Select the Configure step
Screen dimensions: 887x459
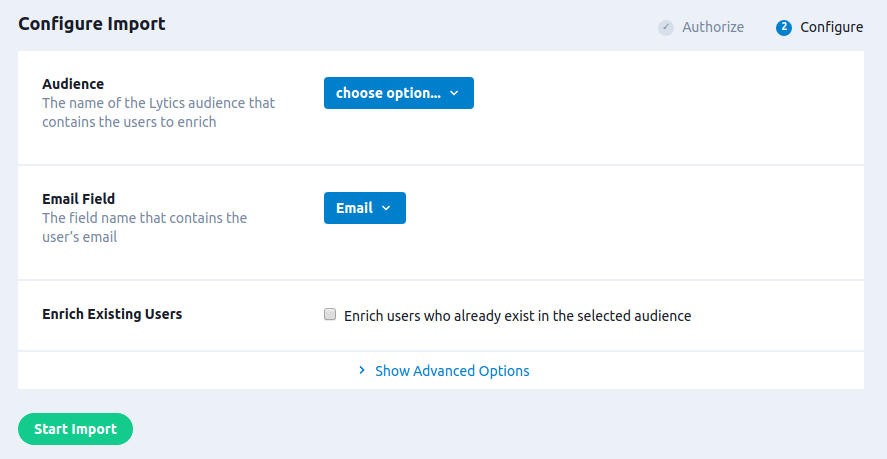[831, 27]
